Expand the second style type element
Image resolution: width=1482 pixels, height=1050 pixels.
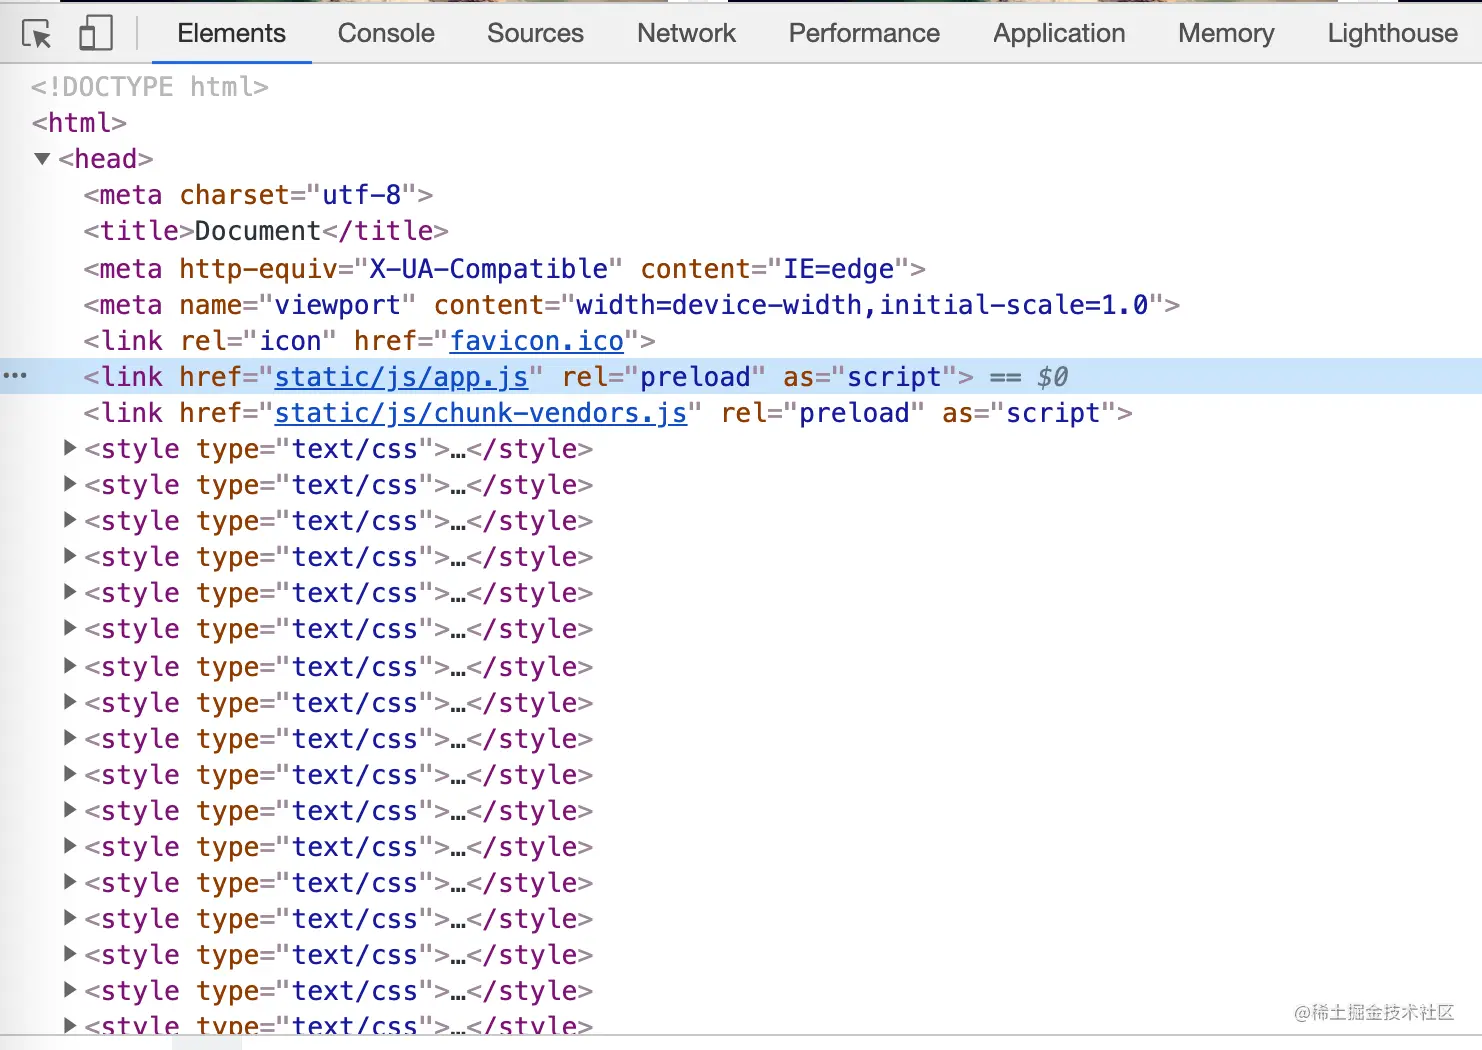(70, 485)
